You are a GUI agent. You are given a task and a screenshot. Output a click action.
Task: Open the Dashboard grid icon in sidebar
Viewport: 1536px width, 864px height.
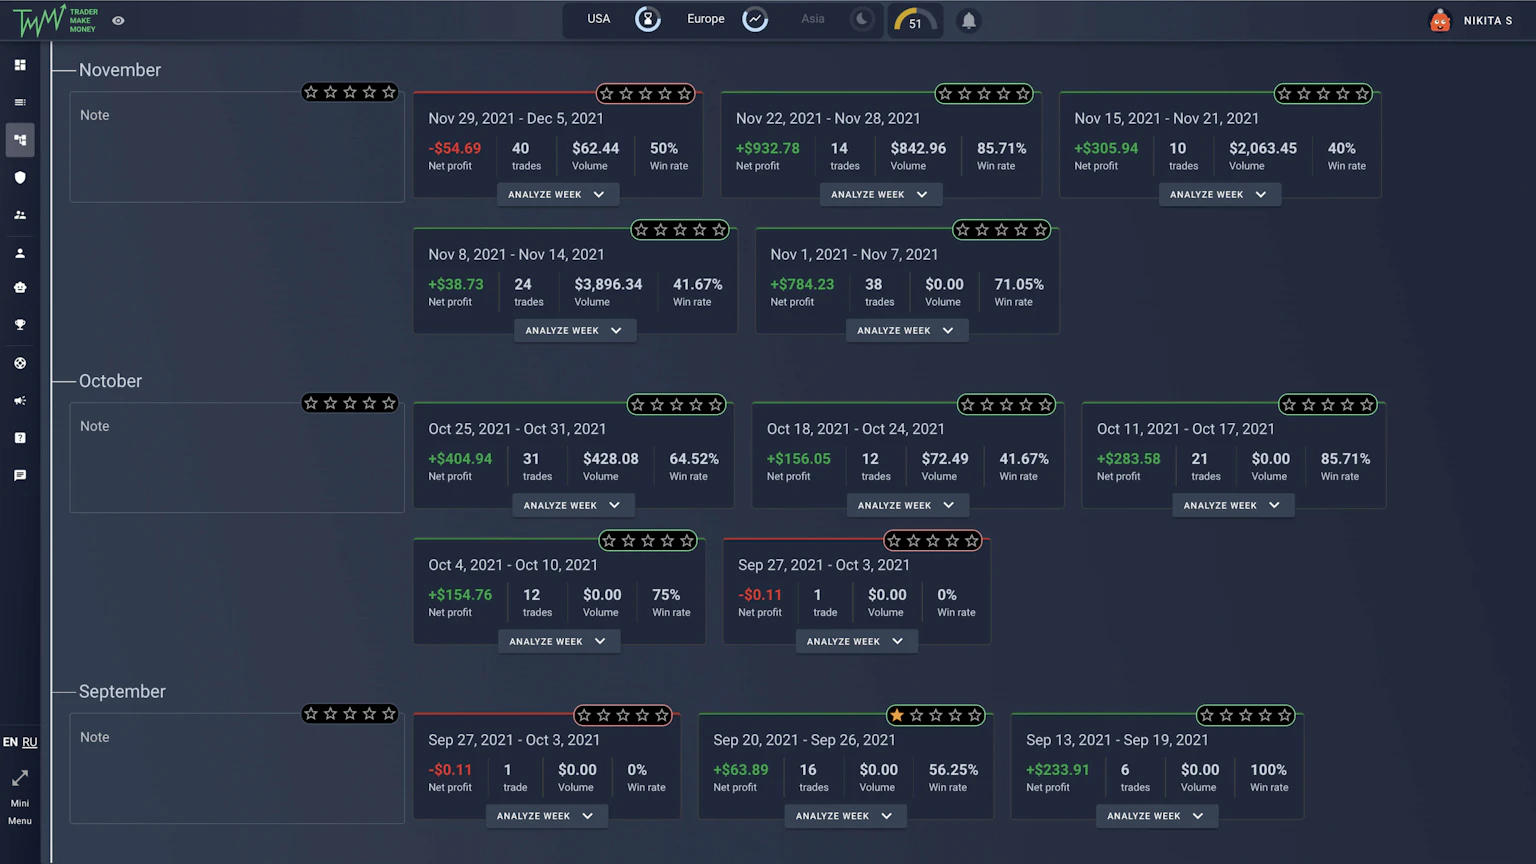pos(20,64)
